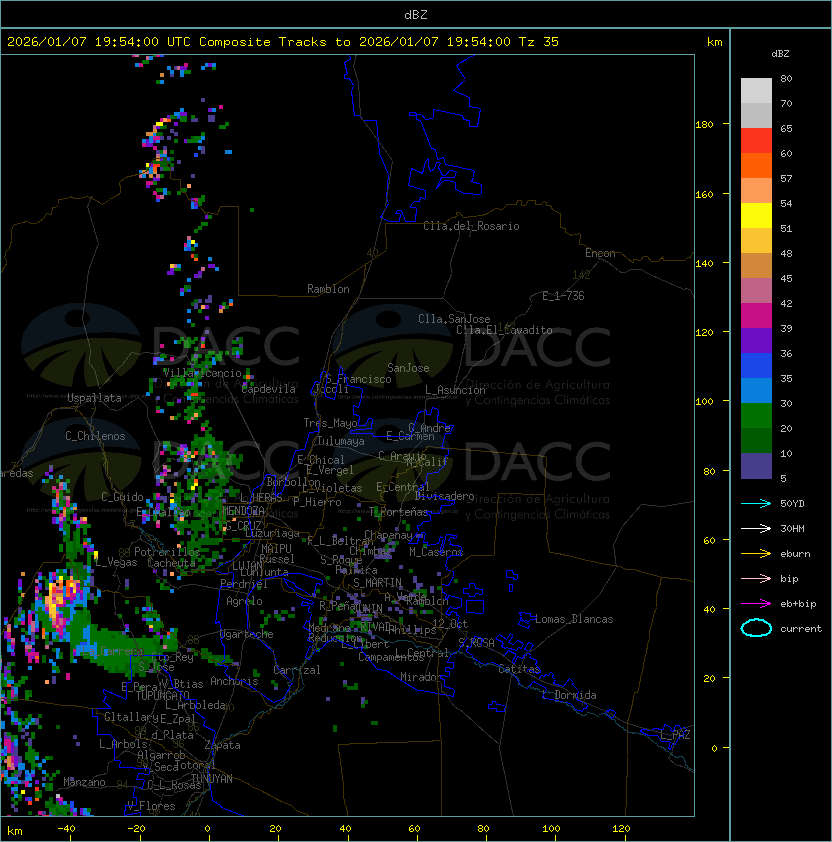This screenshot has height=842, width=832.
Task: Click the 'Capdevila' map label
Action: [x=268, y=389]
